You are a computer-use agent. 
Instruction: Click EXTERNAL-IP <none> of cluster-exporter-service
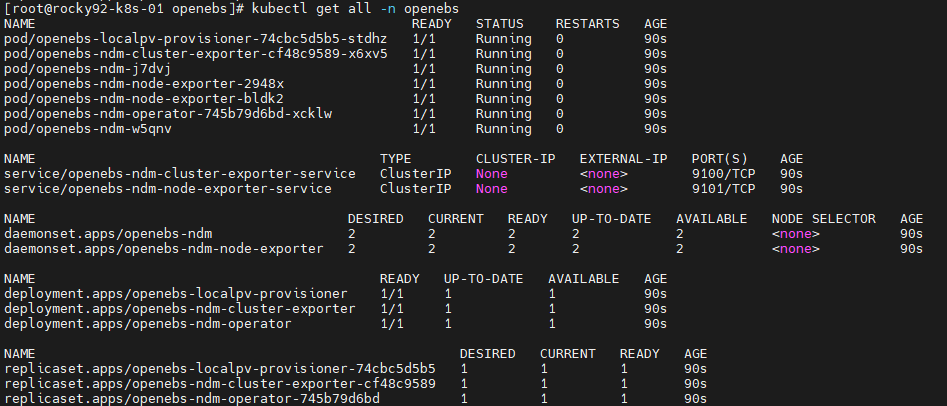pyautogui.click(x=603, y=174)
